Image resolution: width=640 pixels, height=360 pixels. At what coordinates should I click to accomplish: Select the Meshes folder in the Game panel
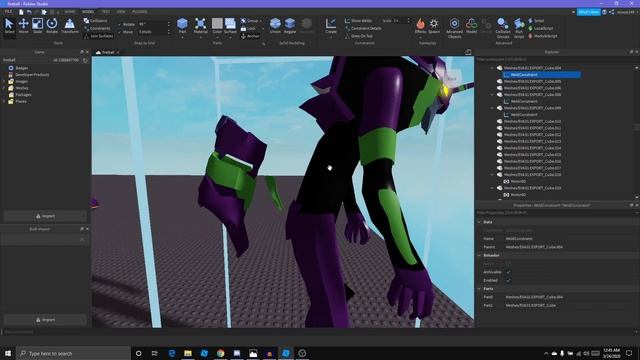pos(22,88)
